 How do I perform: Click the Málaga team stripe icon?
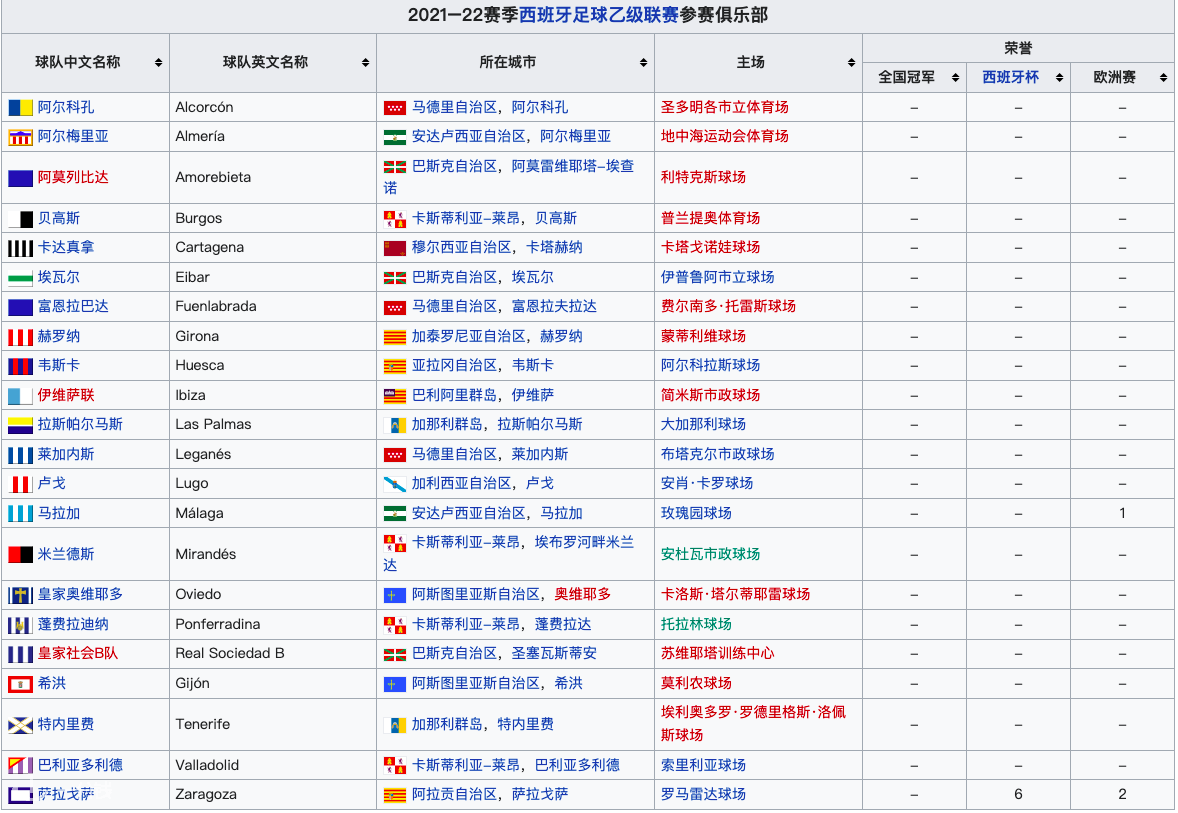coord(20,514)
